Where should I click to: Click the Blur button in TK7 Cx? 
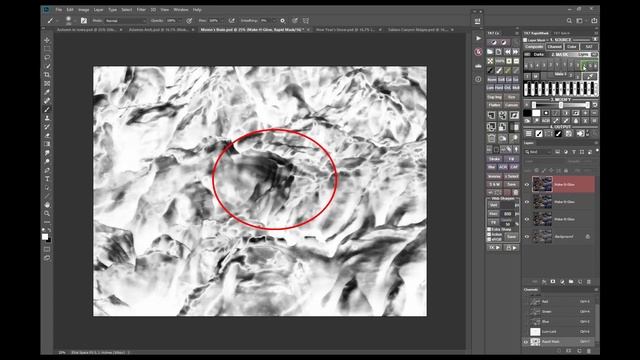(491, 167)
